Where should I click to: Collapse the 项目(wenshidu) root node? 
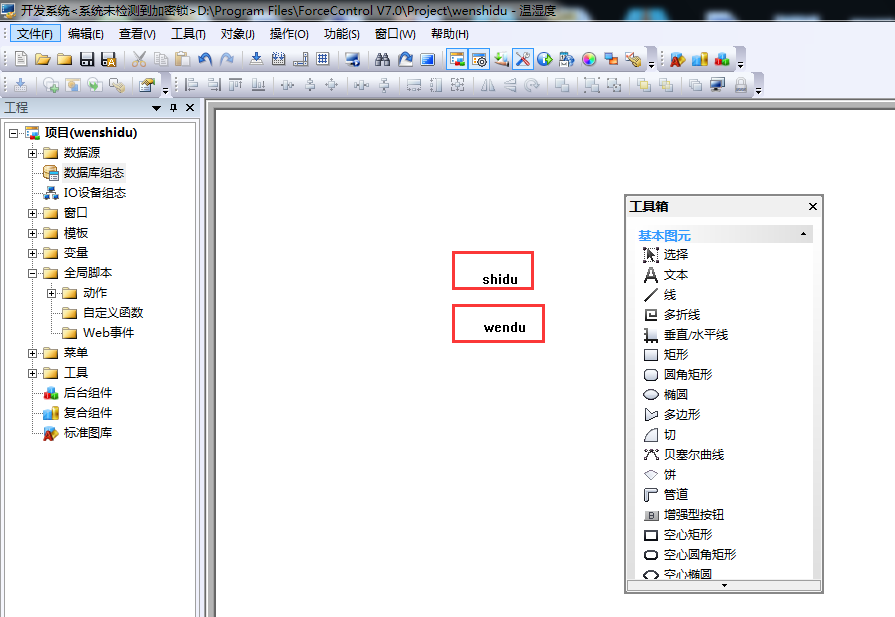click(13, 134)
